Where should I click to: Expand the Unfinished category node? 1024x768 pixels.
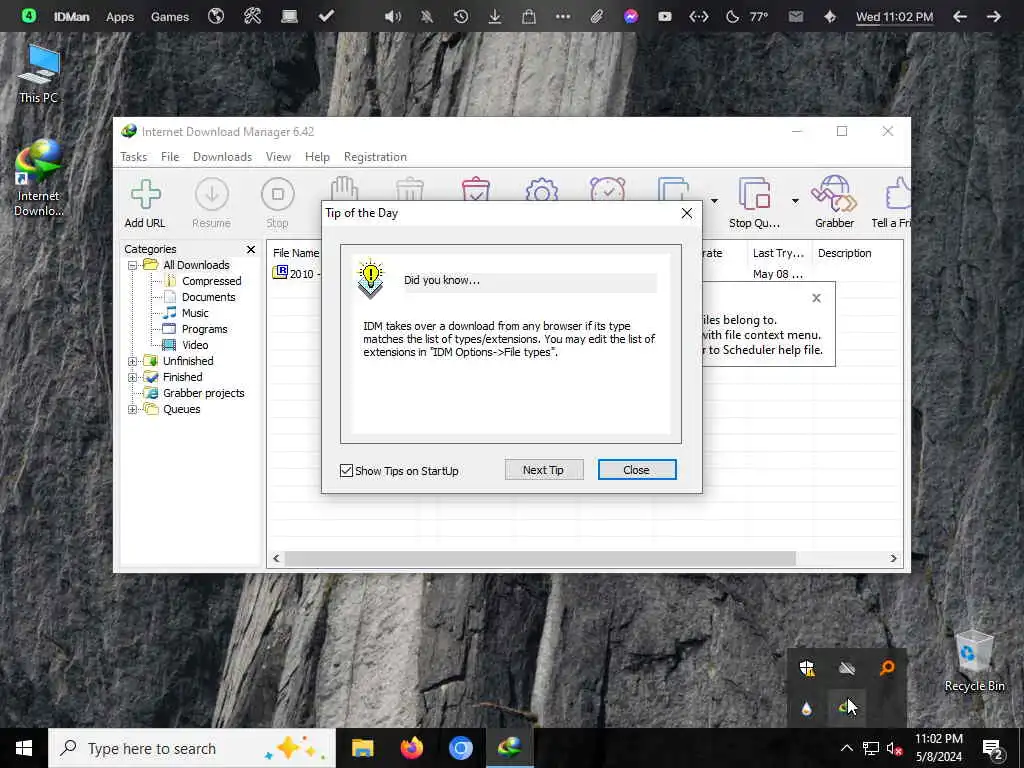click(x=133, y=361)
